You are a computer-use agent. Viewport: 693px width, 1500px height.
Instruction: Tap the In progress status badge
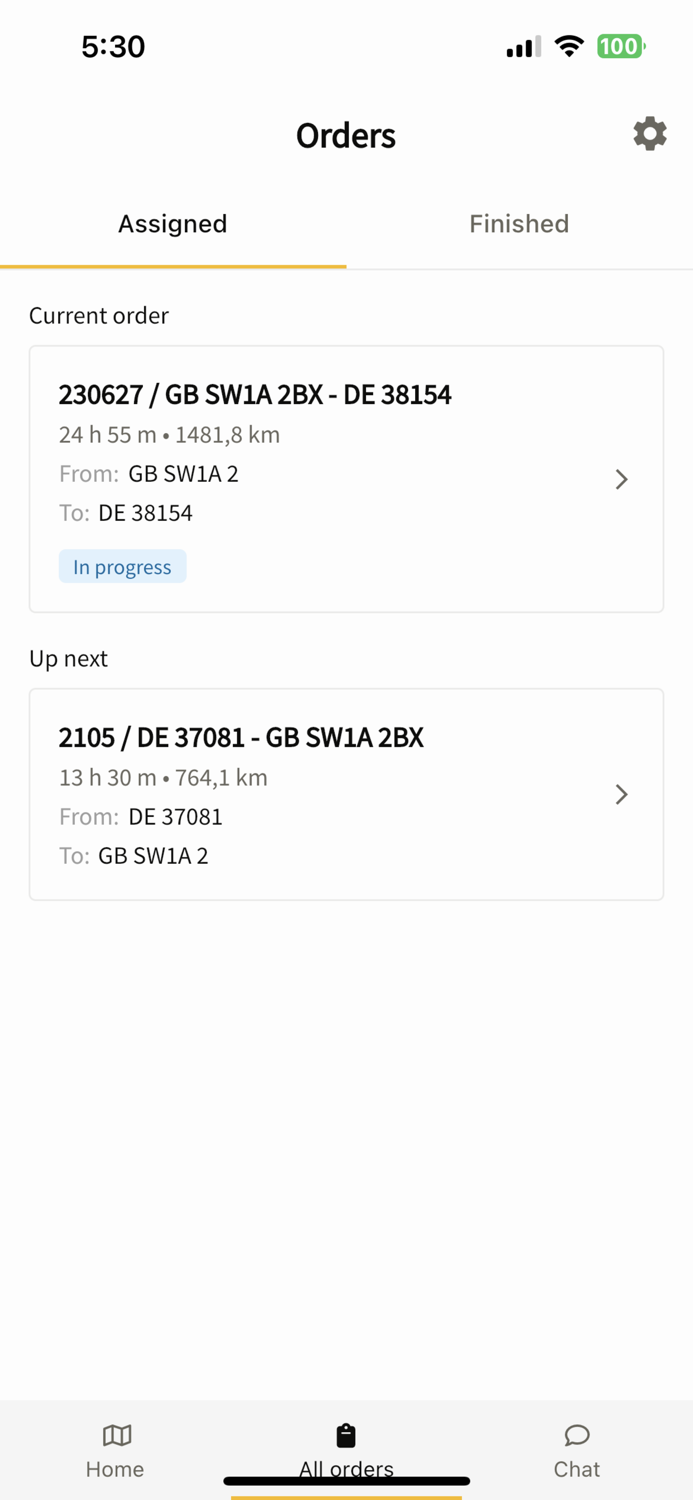[x=122, y=566]
